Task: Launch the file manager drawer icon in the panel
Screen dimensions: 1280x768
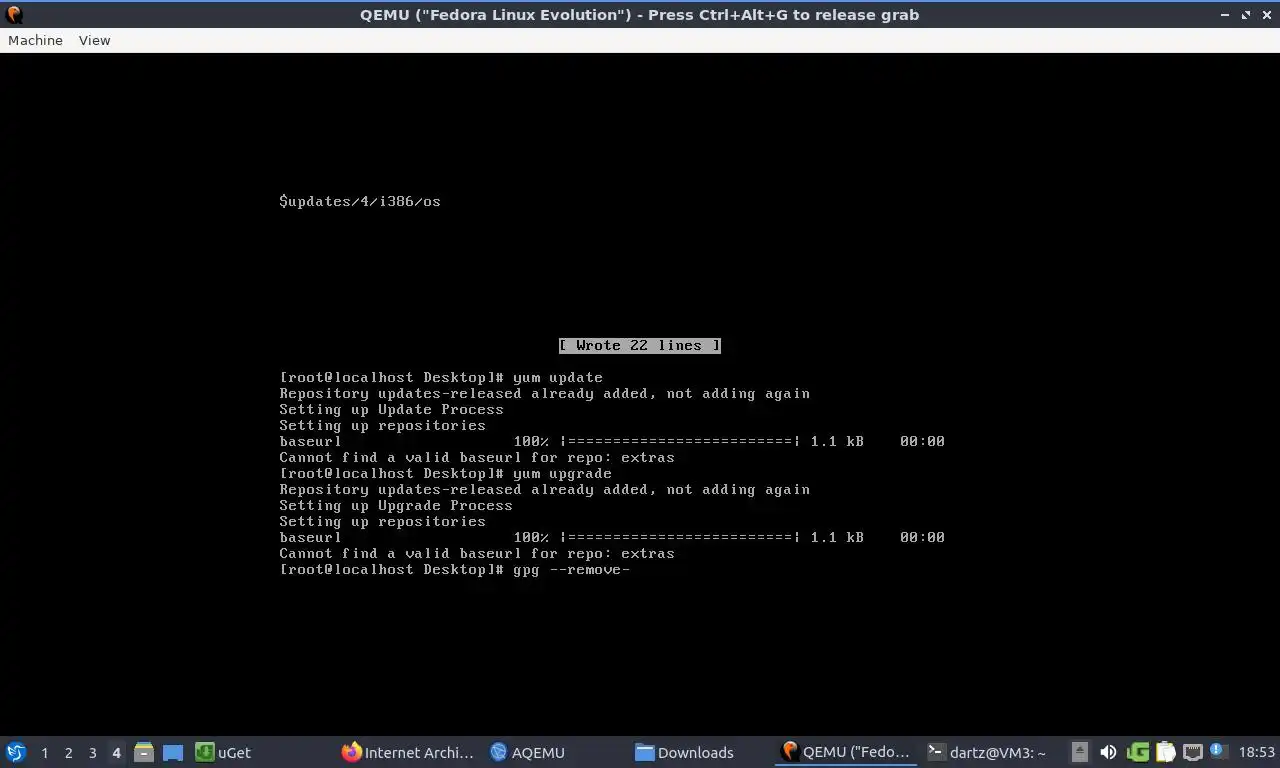Action: (144, 752)
